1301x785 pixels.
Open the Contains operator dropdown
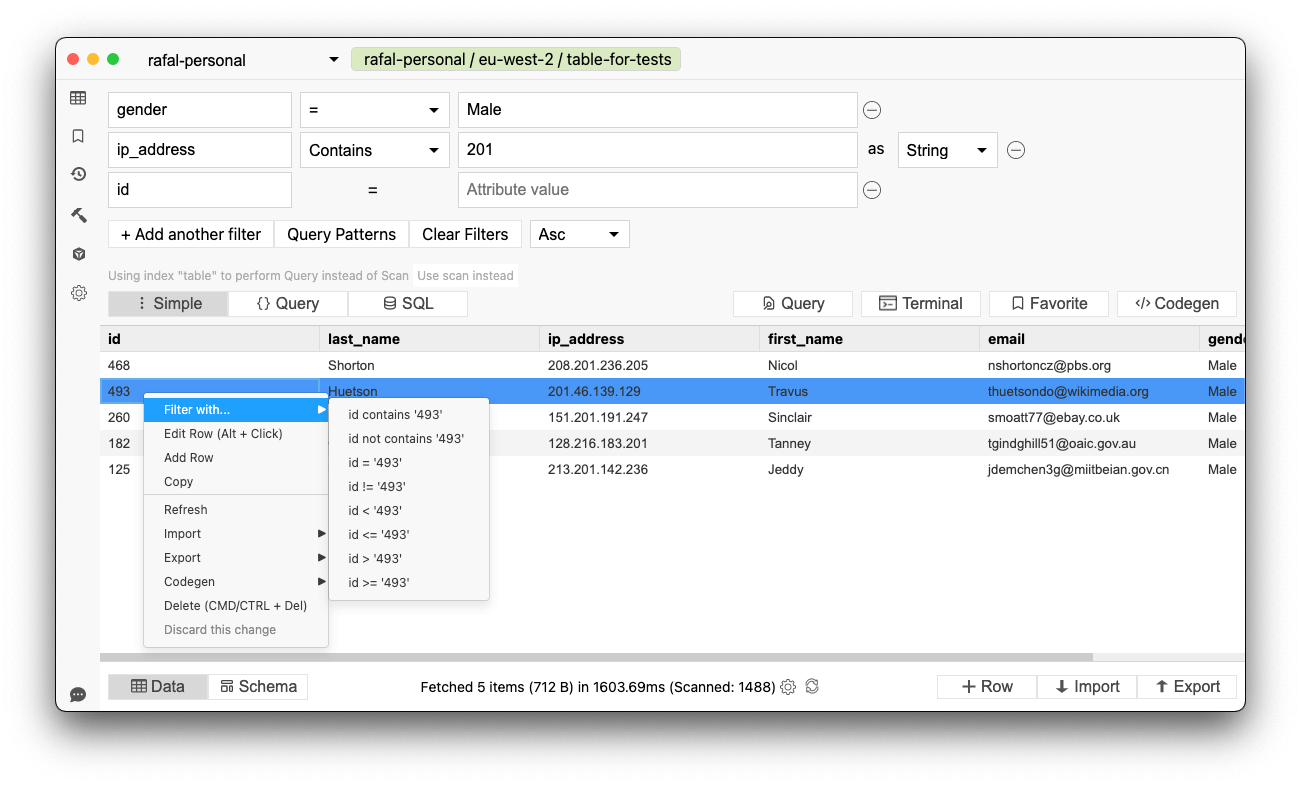pyautogui.click(x=374, y=150)
